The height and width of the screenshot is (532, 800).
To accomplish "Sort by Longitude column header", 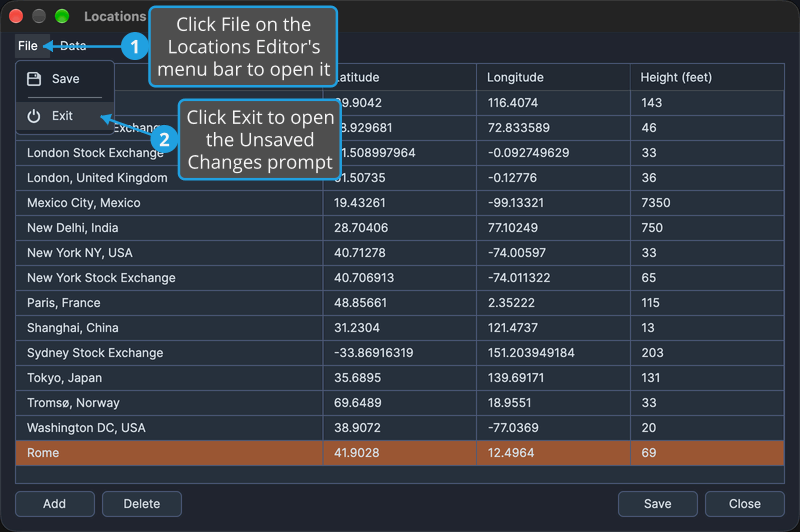I will pos(553,78).
